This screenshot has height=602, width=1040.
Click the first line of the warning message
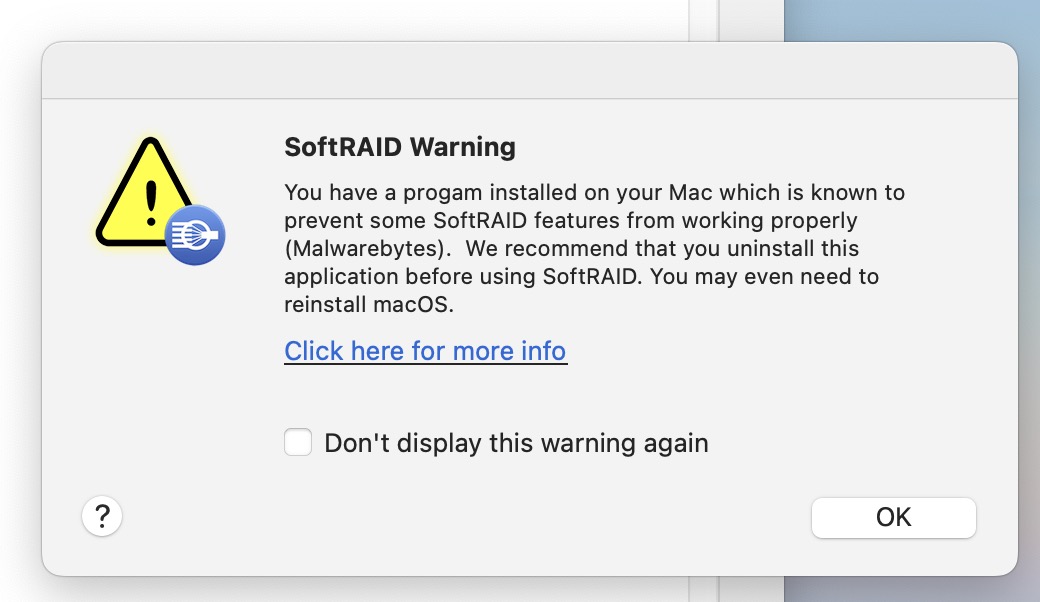(594, 191)
